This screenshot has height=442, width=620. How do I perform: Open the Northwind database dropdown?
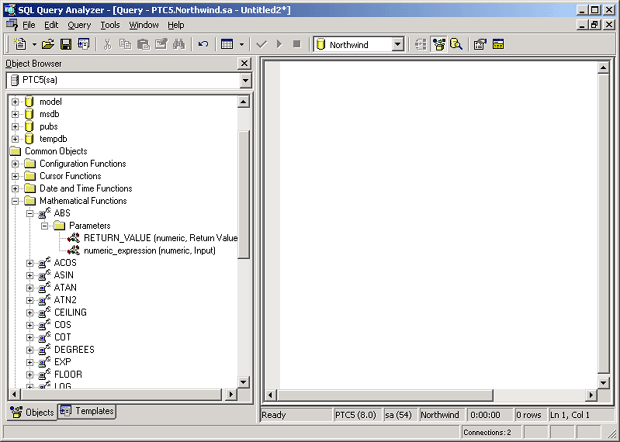pyautogui.click(x=397, y=44)
